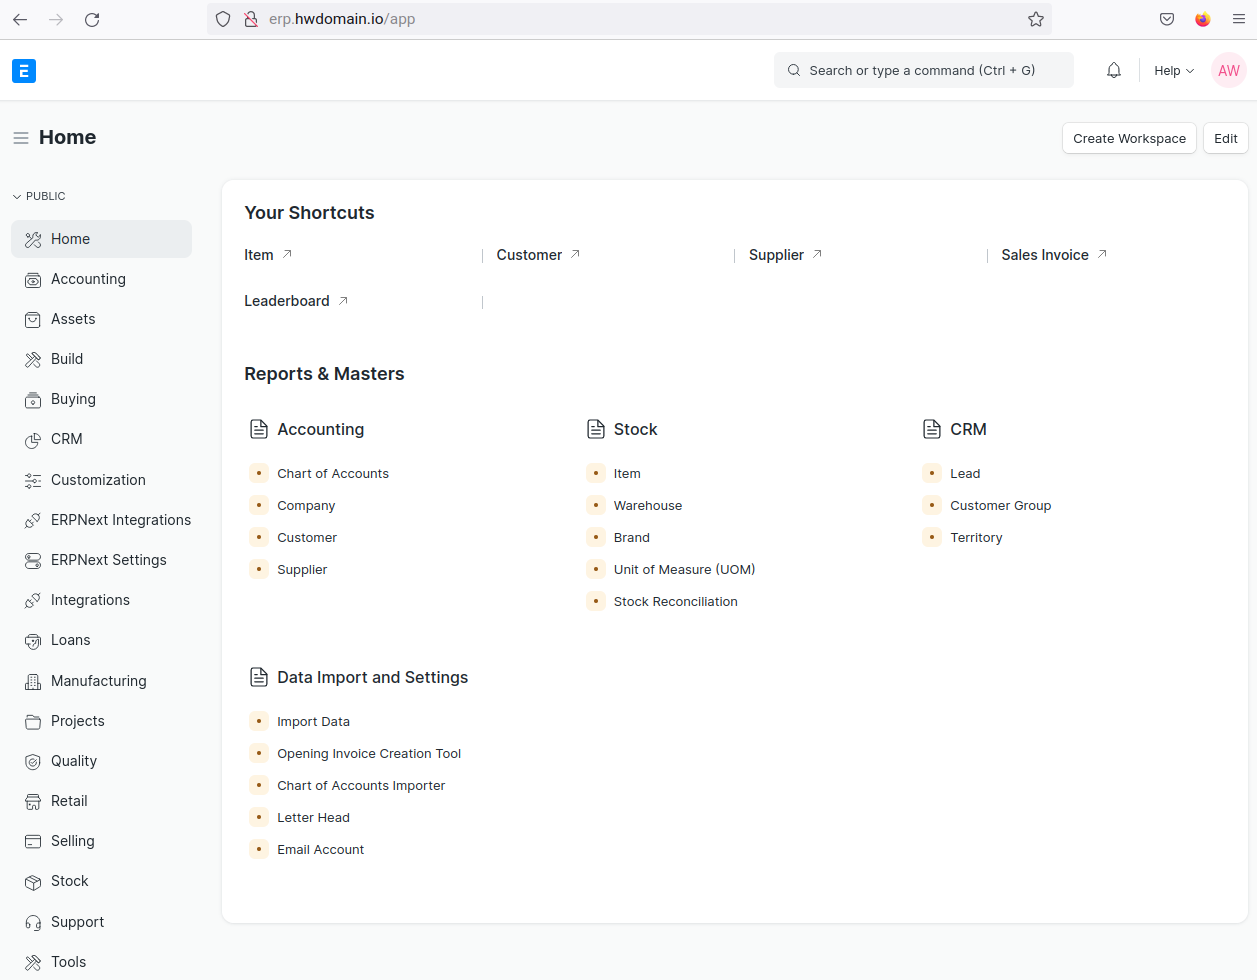The height and width of the screenshot is (980, 1257).
Task: Click the Accounting sidebar icon
Action: coord(33,280)
